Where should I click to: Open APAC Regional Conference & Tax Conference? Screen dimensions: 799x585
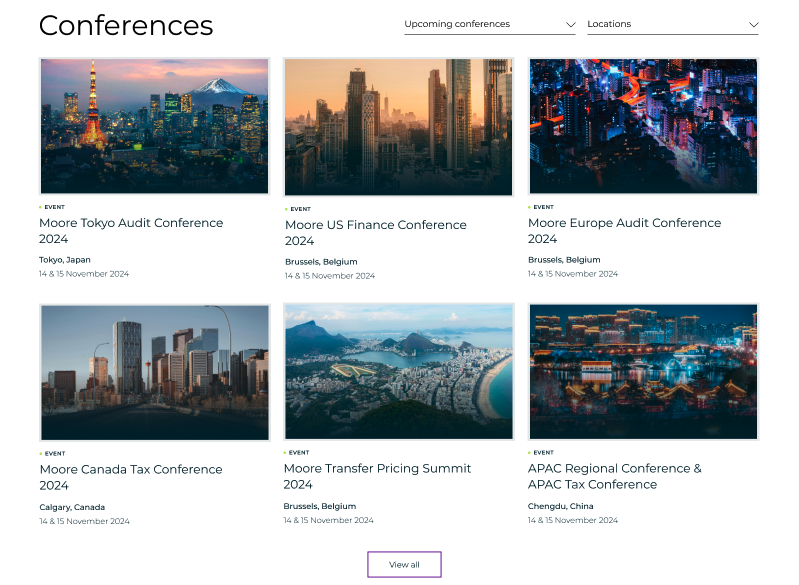pyautogui.click(x=614, y=476)
